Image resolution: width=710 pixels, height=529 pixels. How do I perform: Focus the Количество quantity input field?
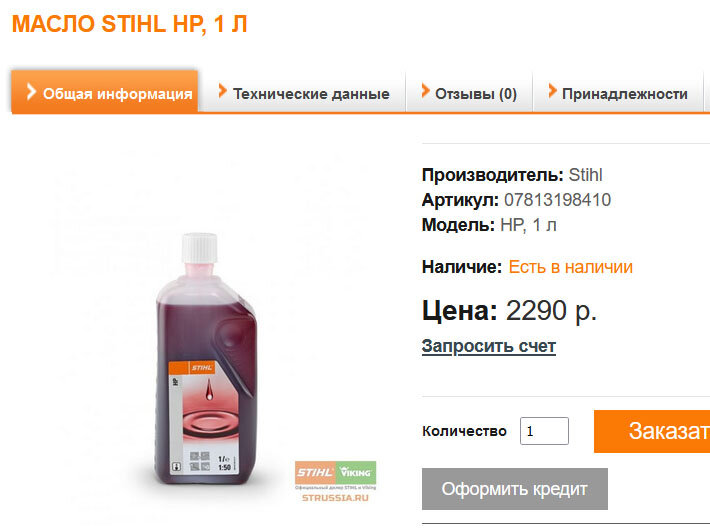pos(544,431)
